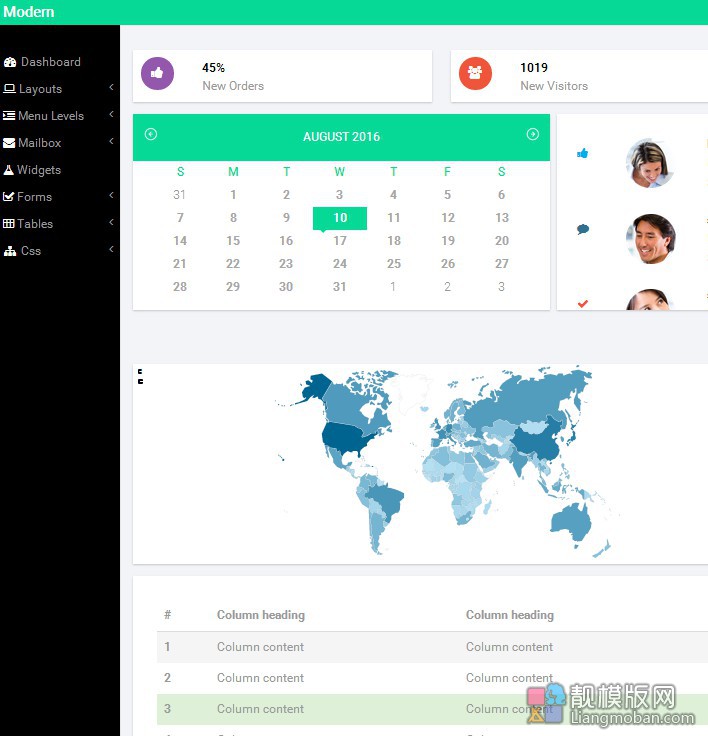The width and height of the screenshot is (708, 736).
Task: Click the Layouts laptop icon
Action: click(x=9, y=89)
